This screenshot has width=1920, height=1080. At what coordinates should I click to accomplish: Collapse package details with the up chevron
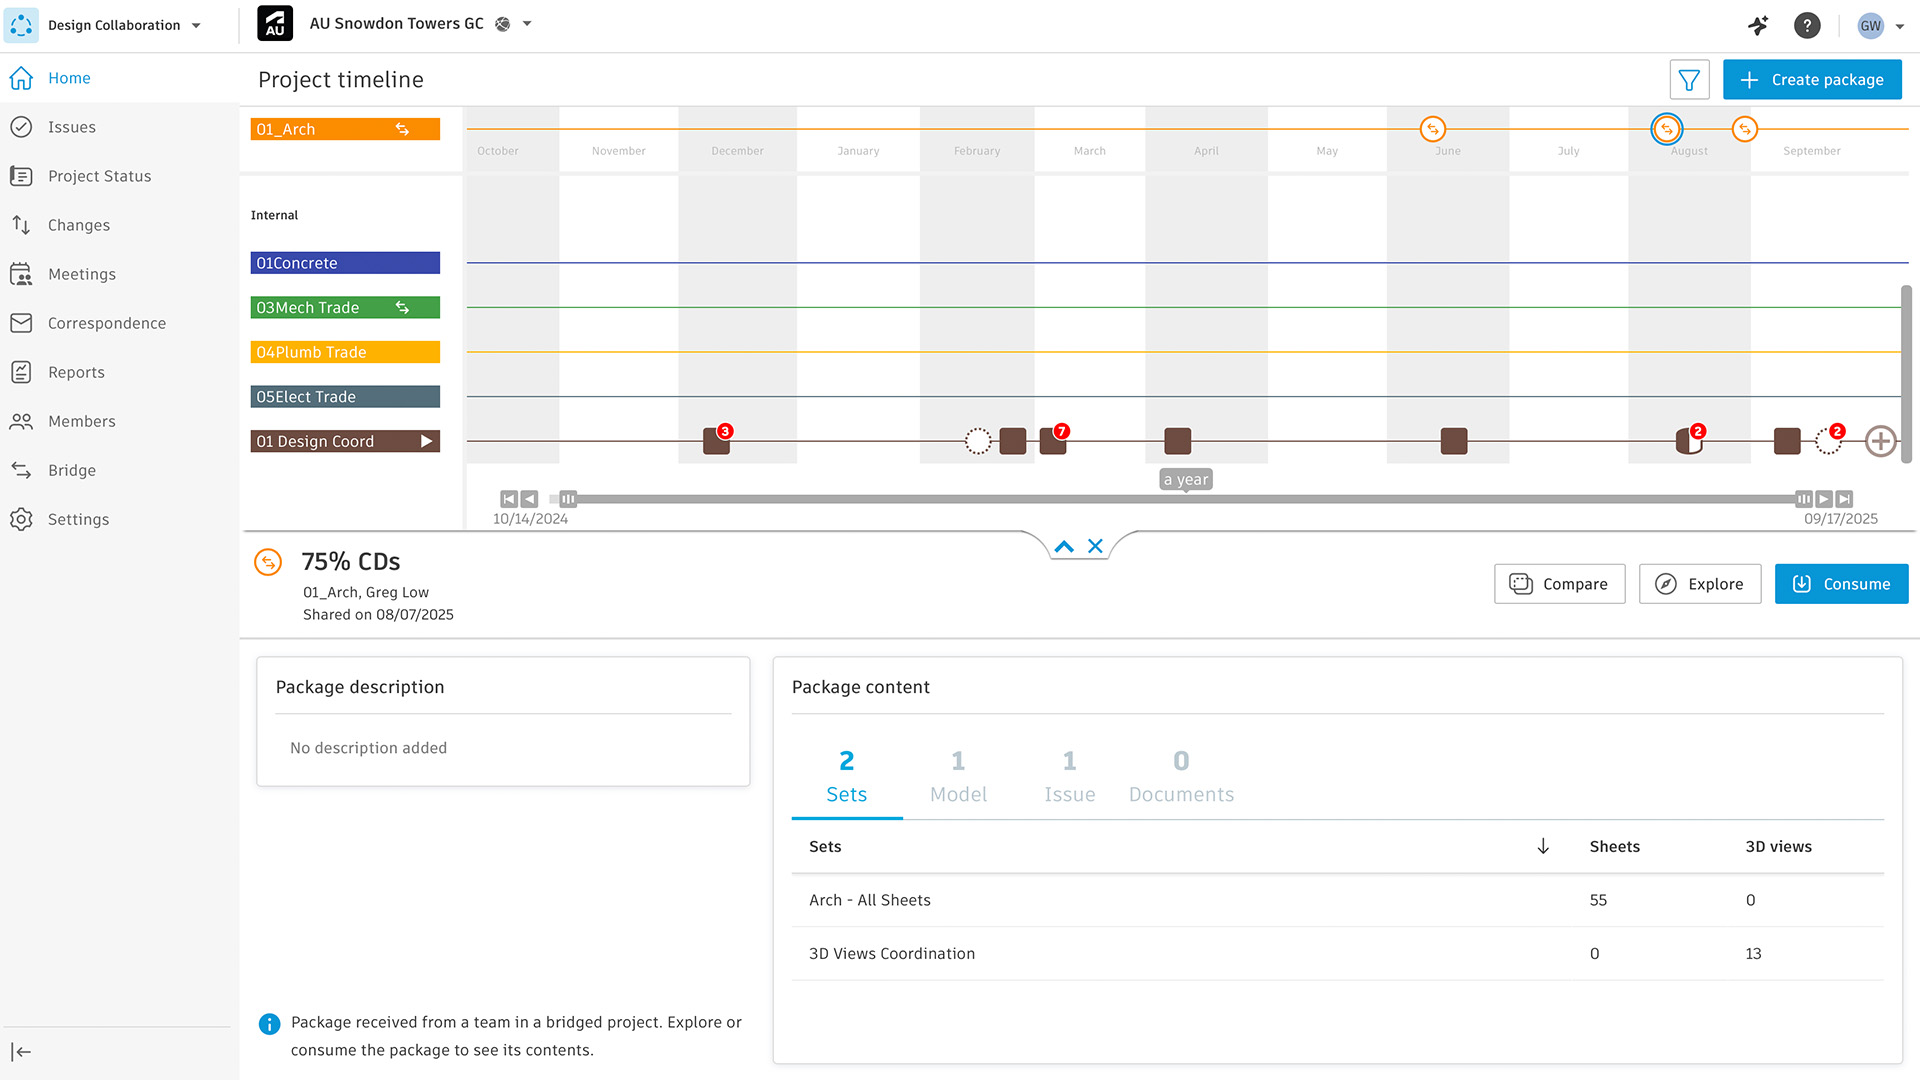coord(1064,546)
